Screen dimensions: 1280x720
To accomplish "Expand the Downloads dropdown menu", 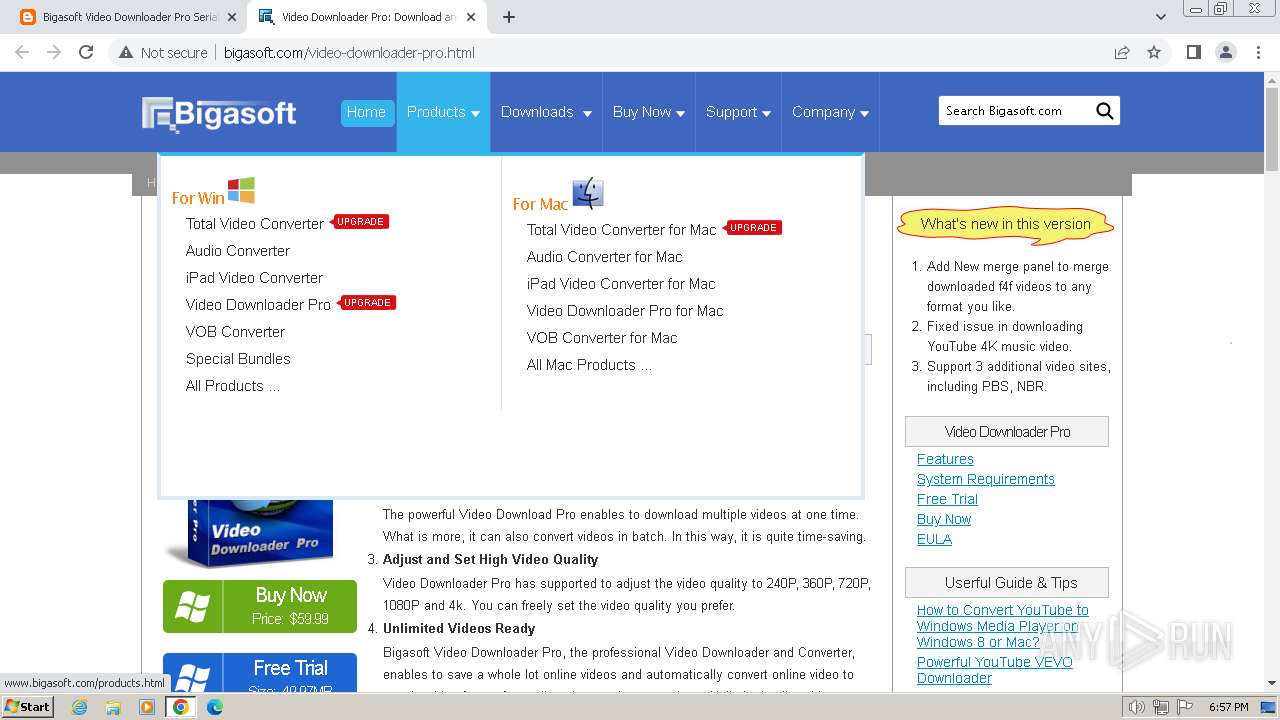I will (x=546, y=112).
